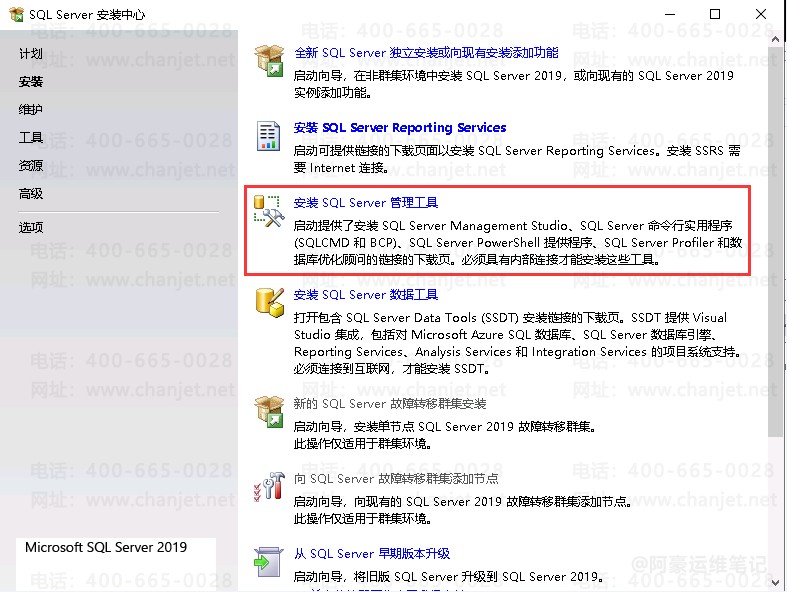Click the SSDT description paragraph
Viewport: 787px width, 592px height.
click(517, 343)
